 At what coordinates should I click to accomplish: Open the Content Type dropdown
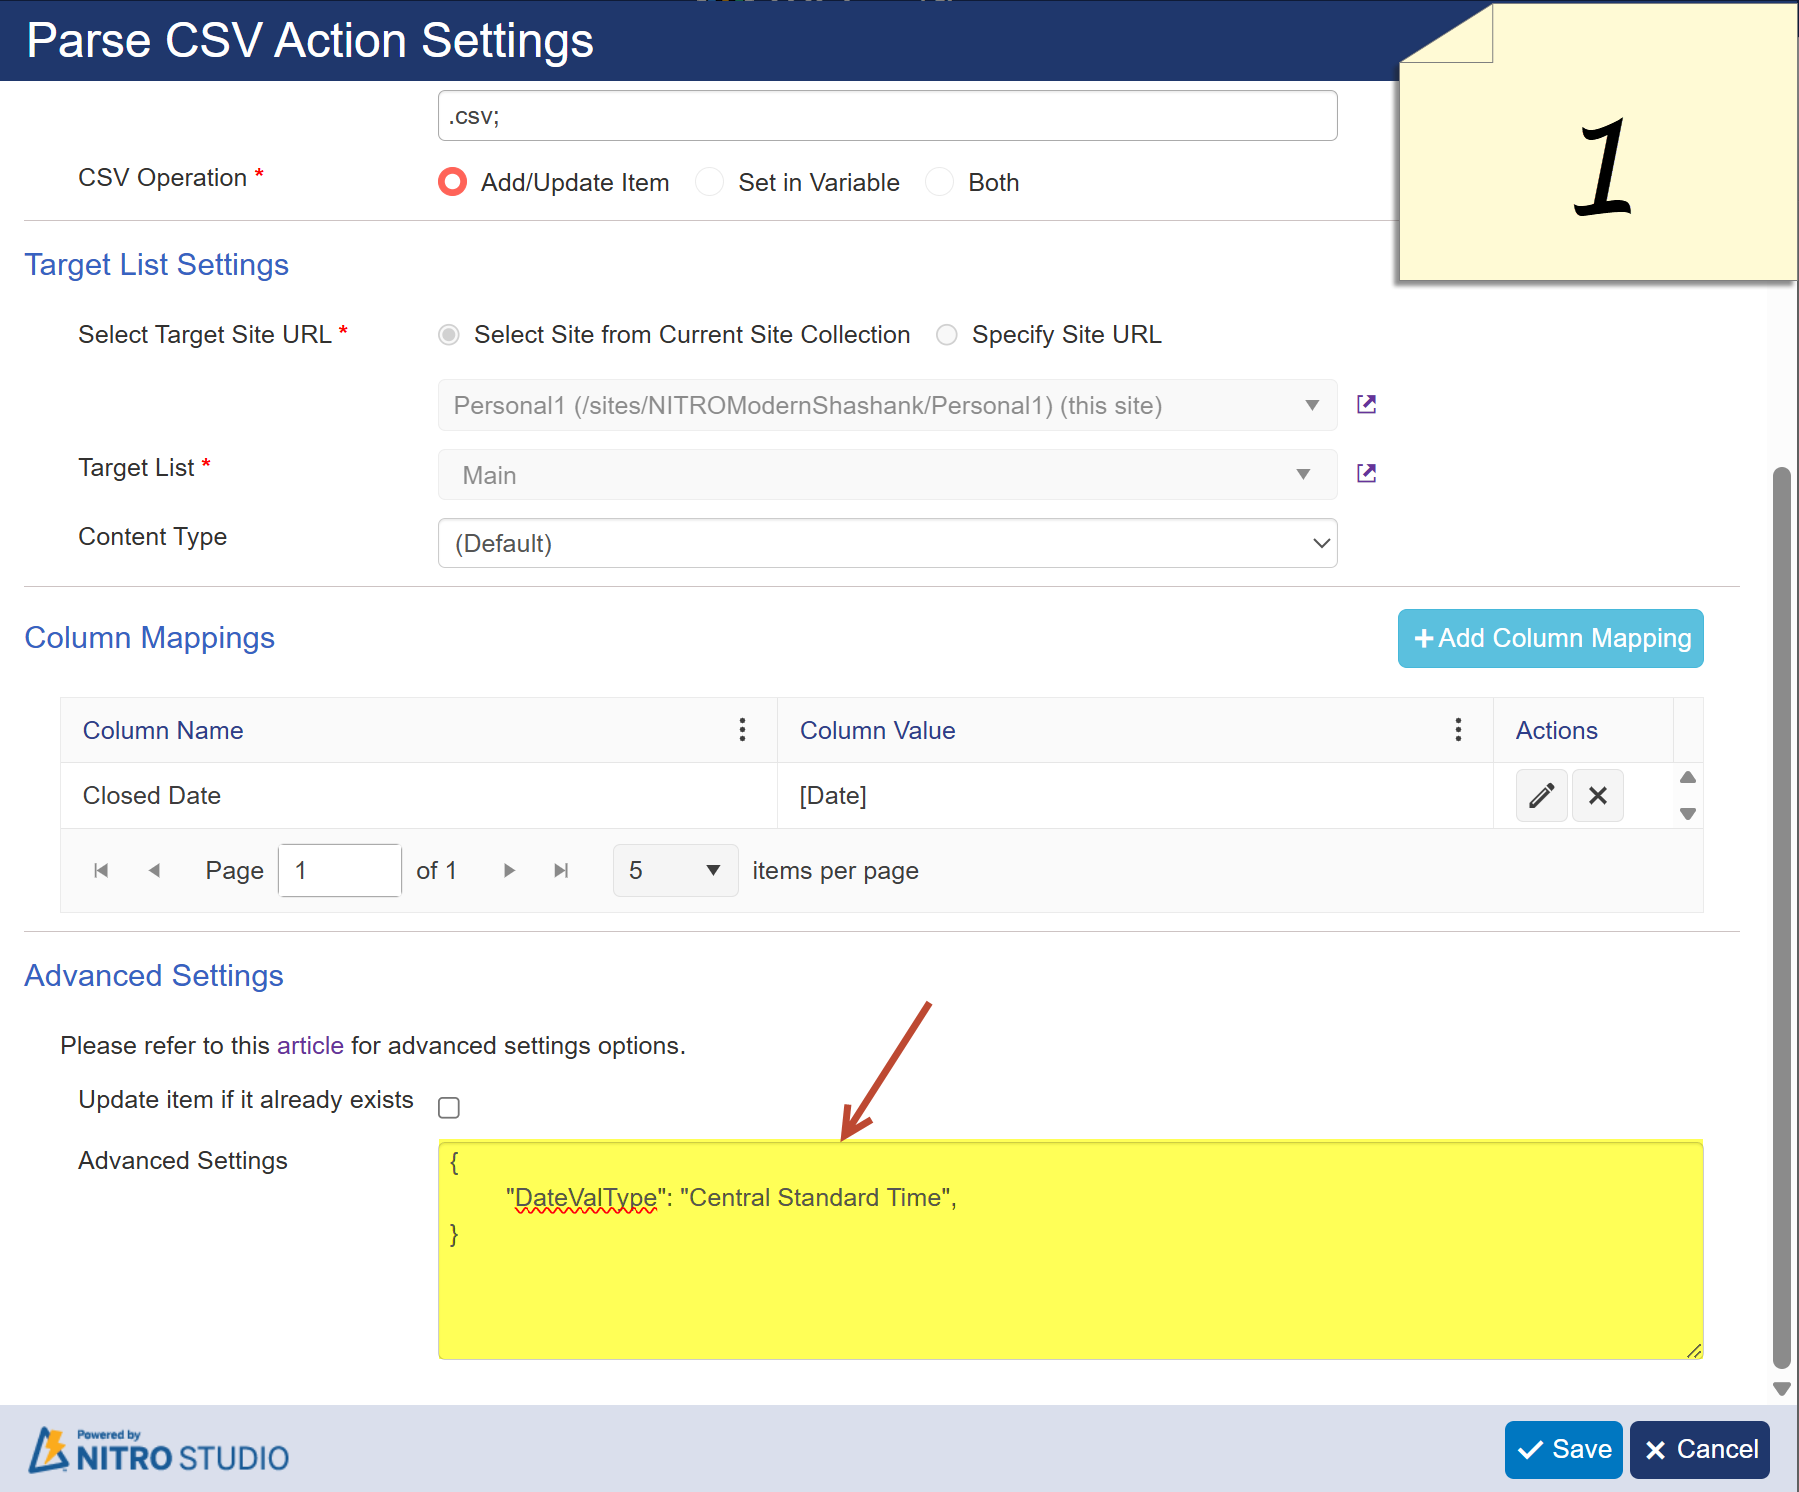[x=887, y=544]
